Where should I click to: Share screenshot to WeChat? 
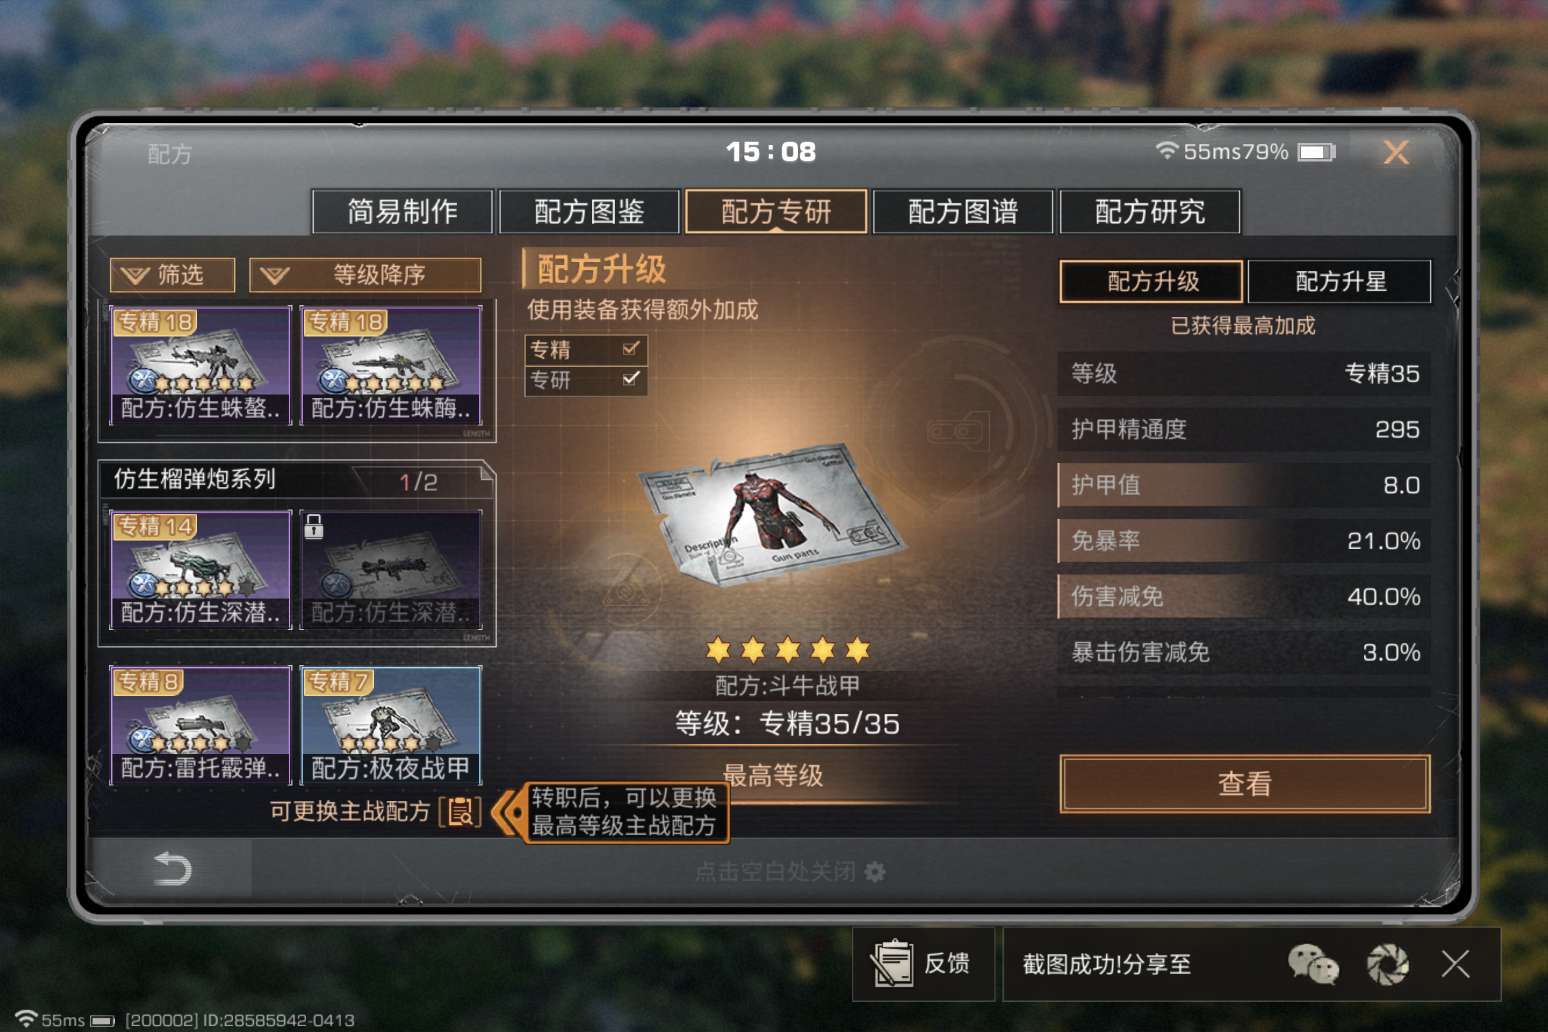point(1312,964)
